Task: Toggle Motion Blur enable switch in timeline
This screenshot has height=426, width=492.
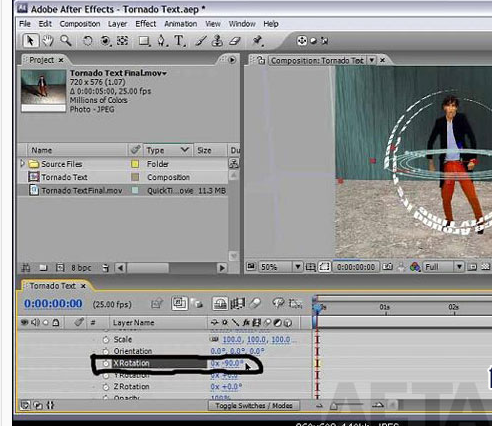Action: tap(255, 303)
